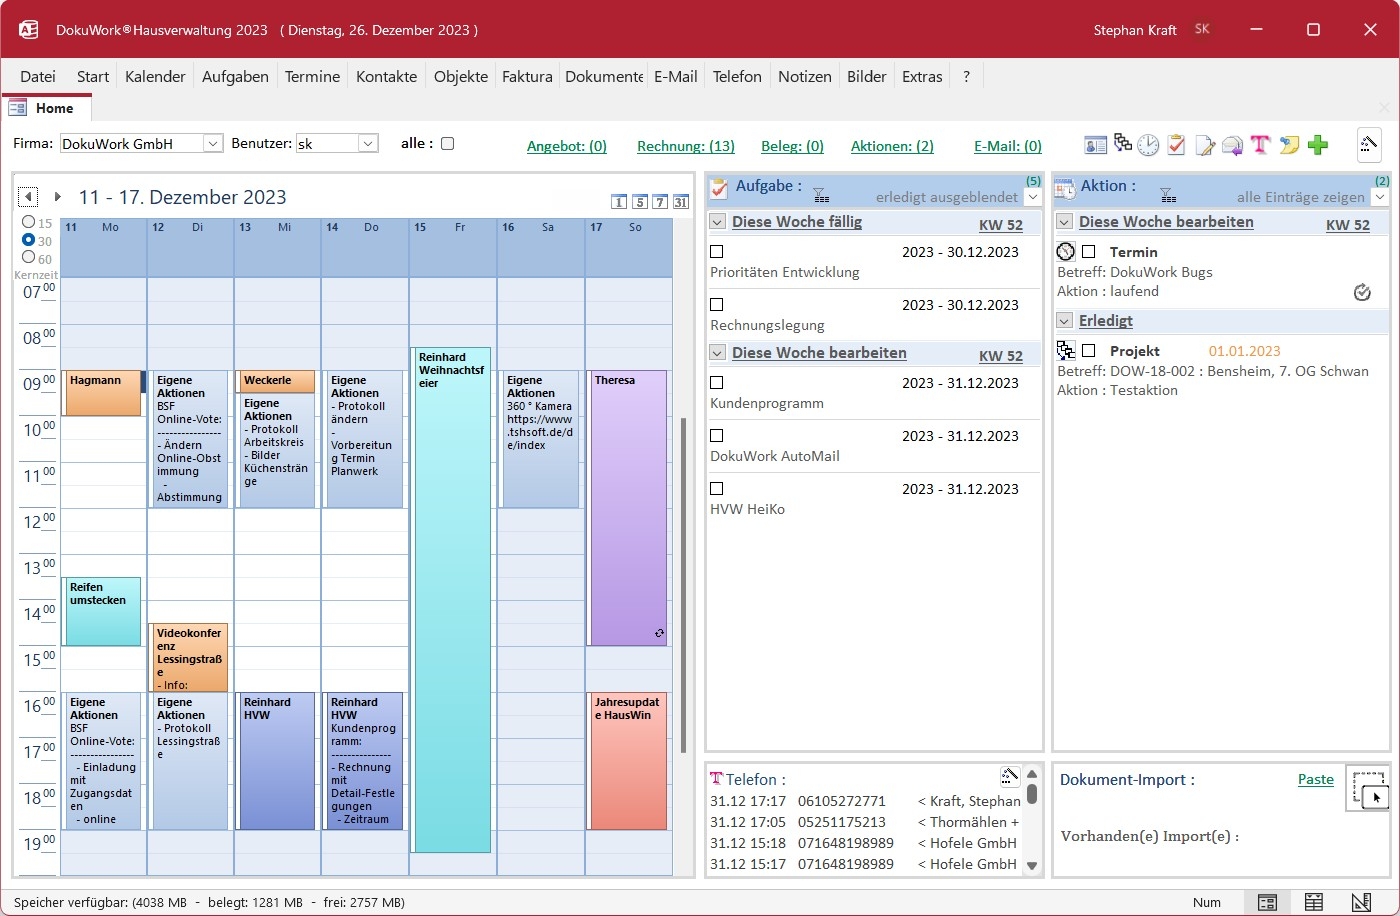Click the green plus icon
The image size is (1400, 916).
(x=1318, y=145)
